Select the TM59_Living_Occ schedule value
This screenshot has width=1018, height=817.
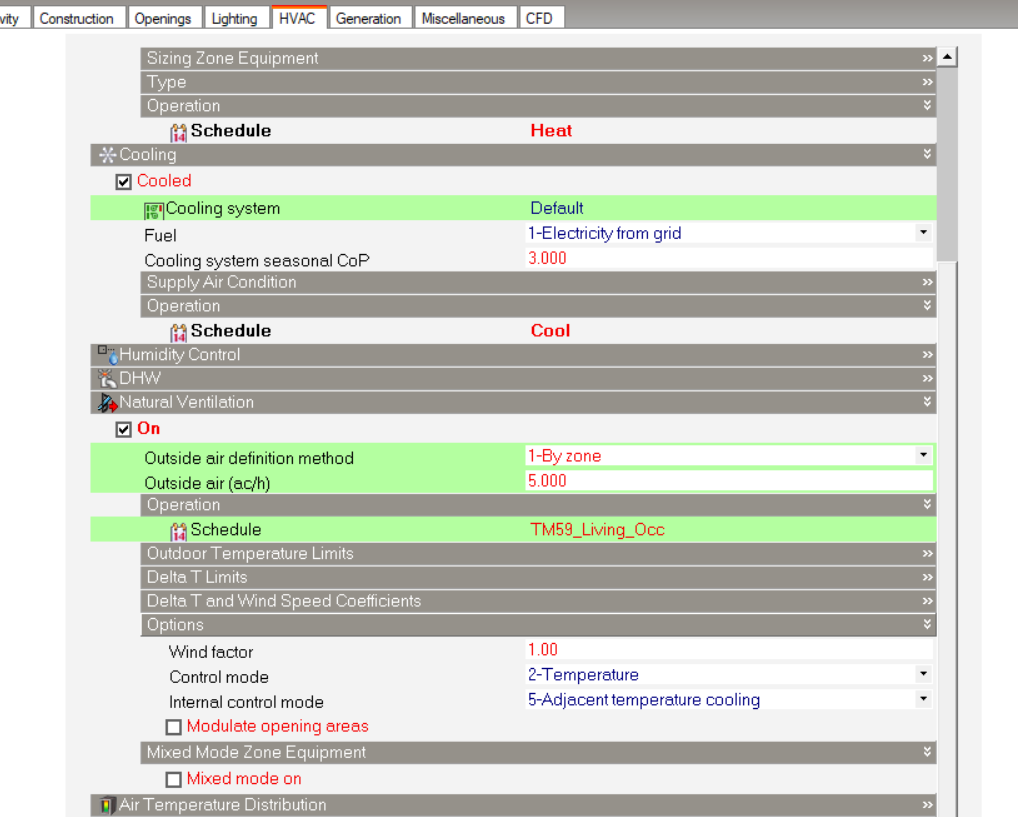[x=597, y=530]
